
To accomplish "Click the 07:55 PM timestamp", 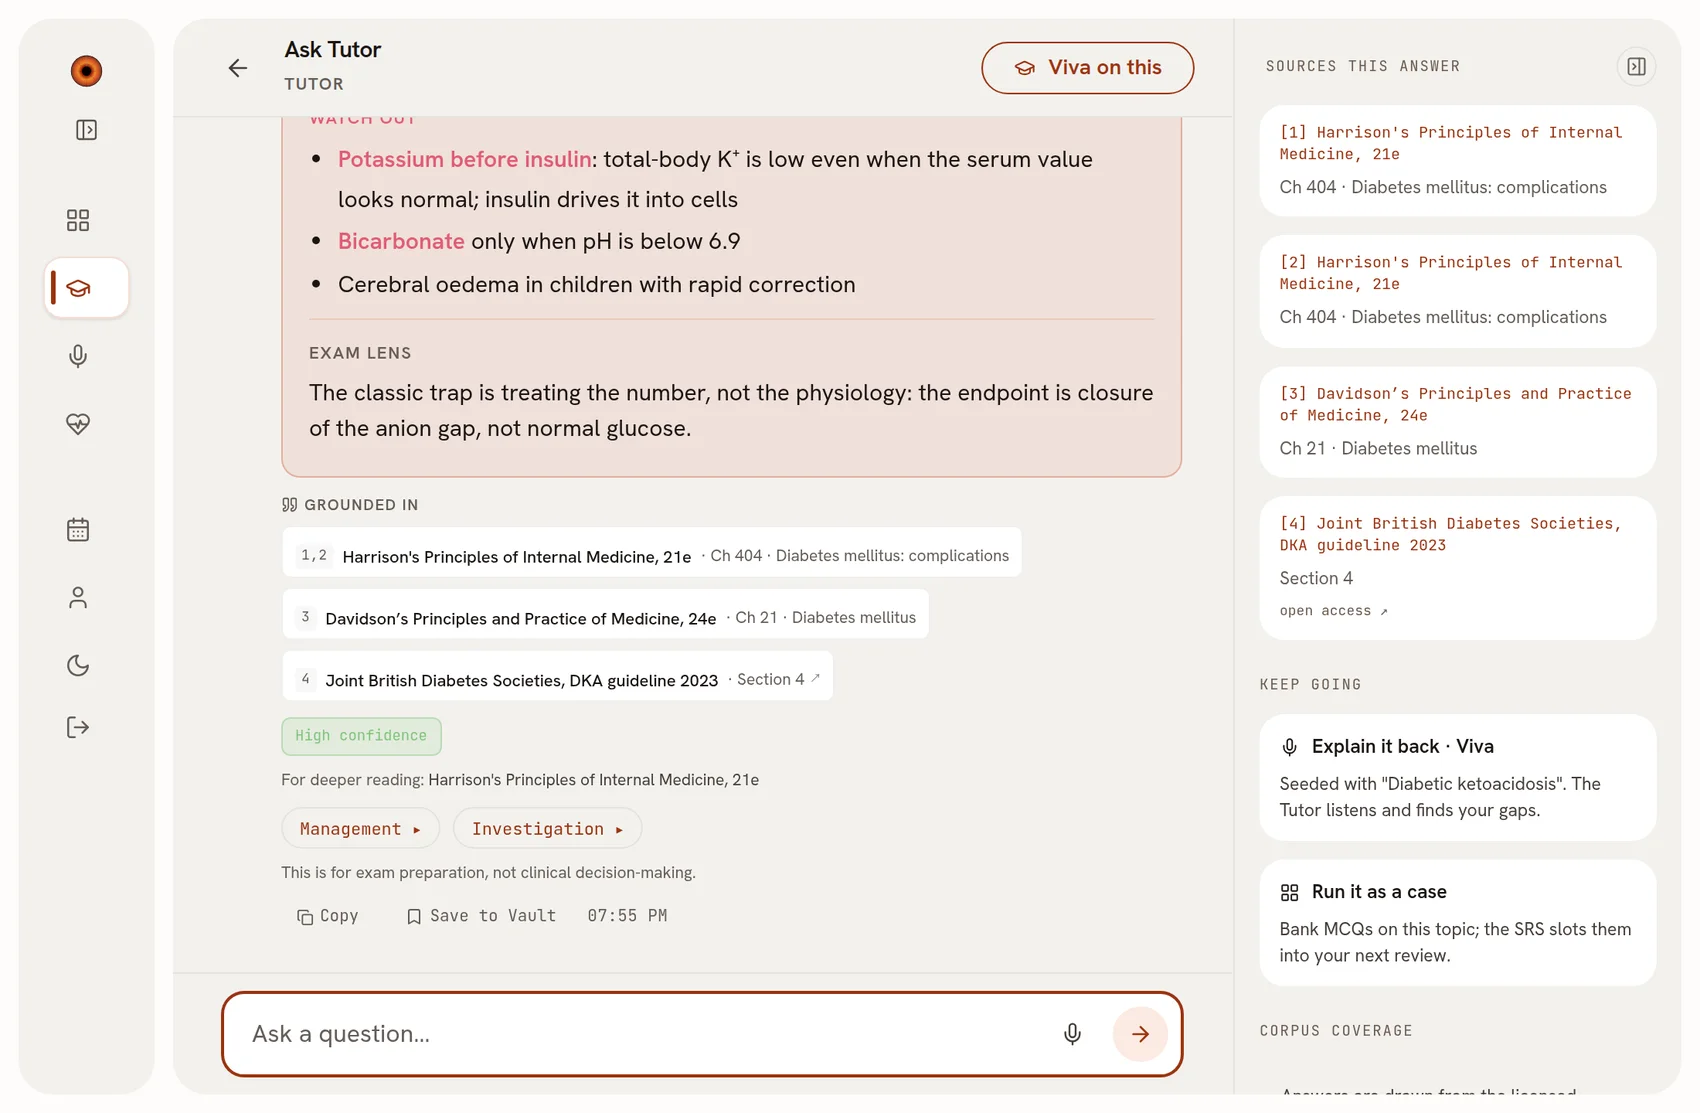I will click(x=627, y=916).
